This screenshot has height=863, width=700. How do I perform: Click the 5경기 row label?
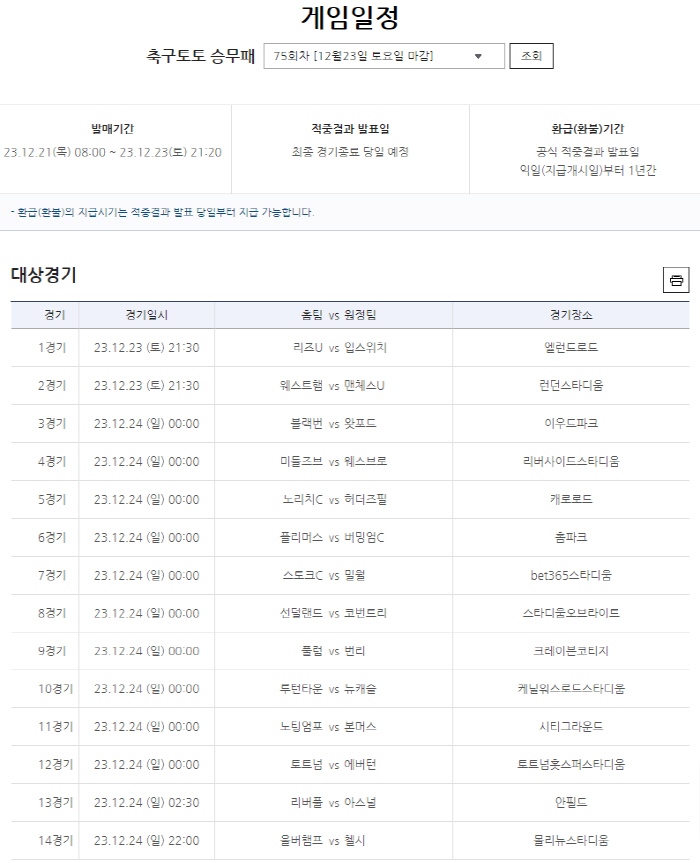pos(52,500)
